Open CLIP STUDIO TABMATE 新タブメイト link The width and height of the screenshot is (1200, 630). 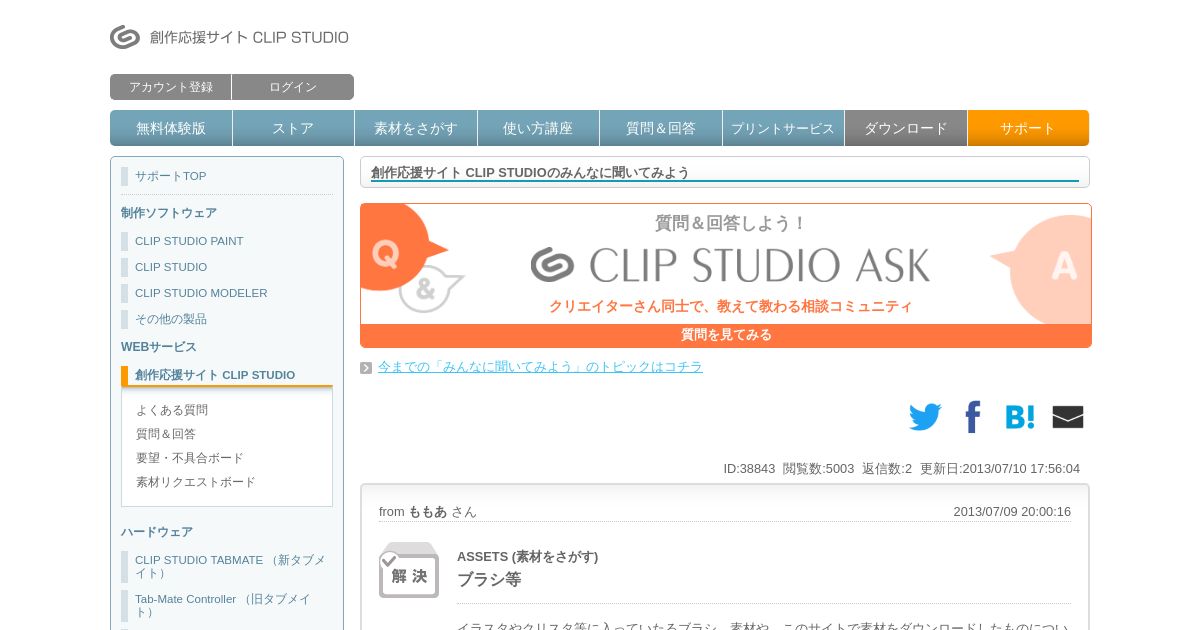coord(230,566)
